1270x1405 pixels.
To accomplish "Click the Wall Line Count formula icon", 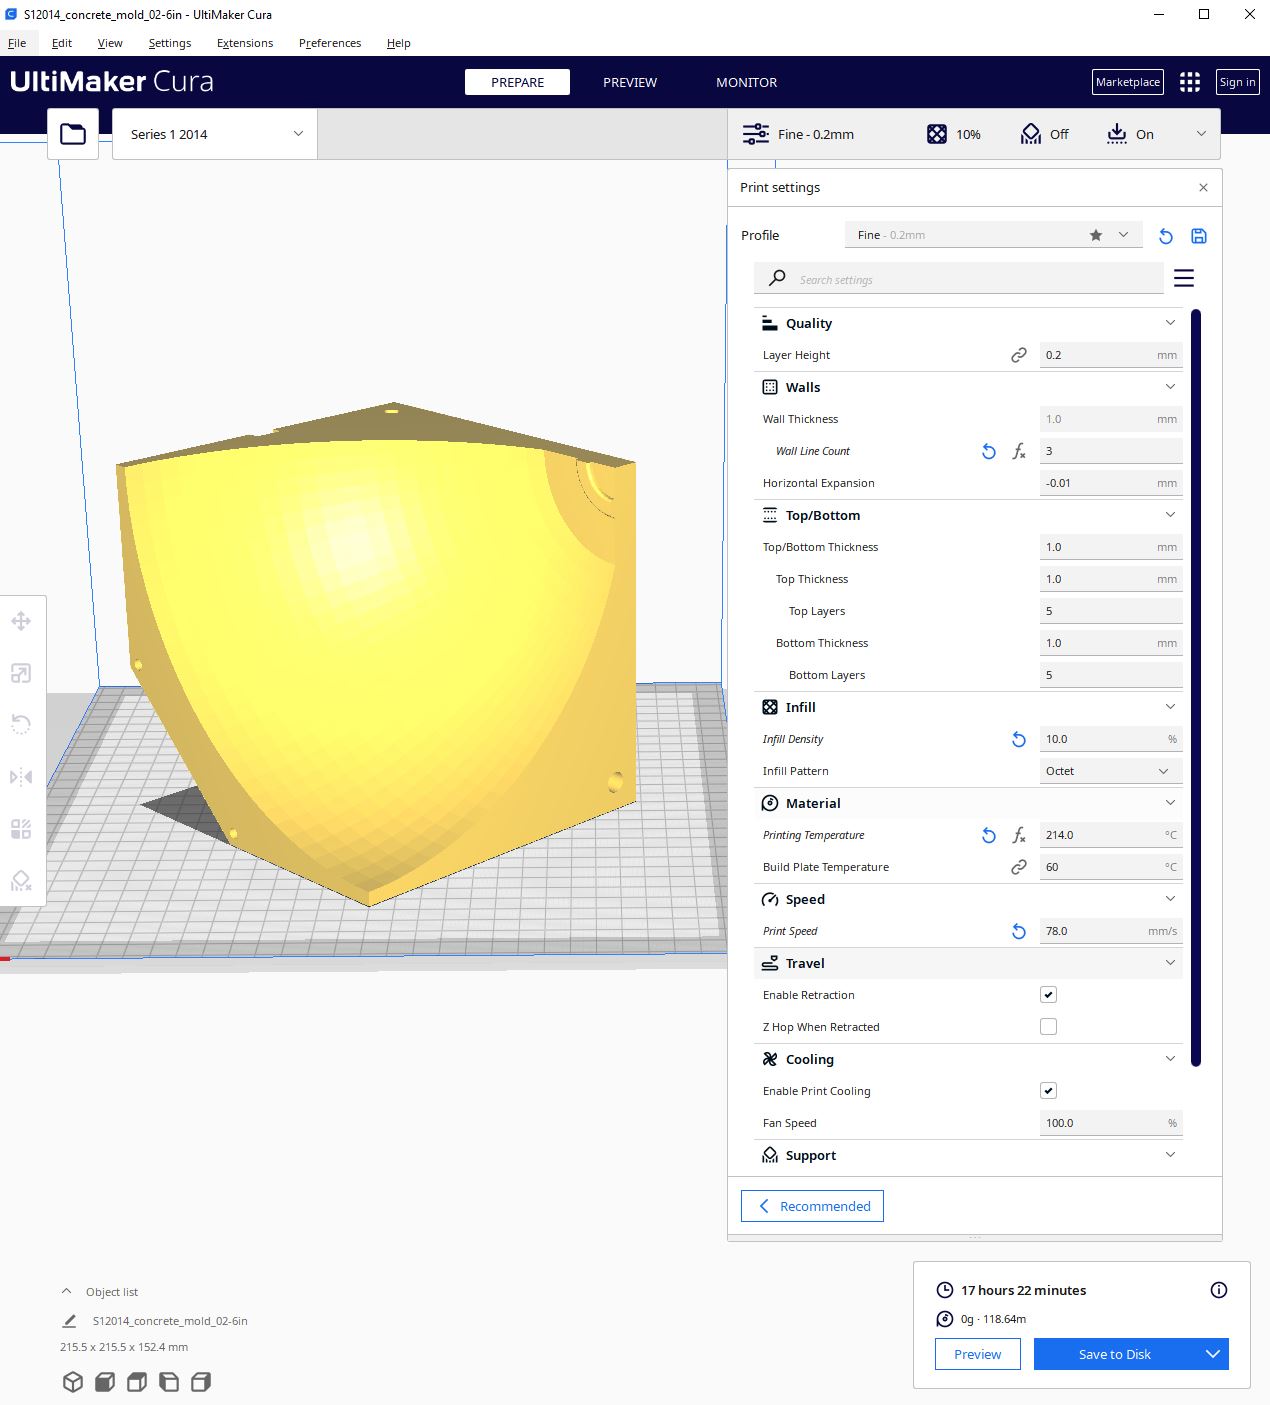I will coord(1019,451).
